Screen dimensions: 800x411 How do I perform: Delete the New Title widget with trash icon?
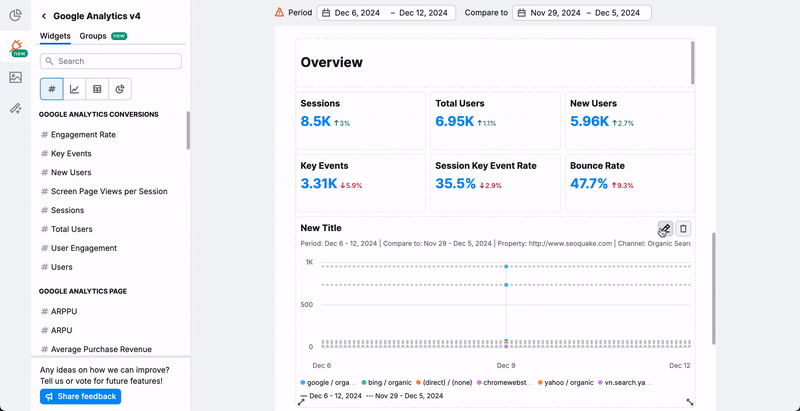[x=683, y=229]
